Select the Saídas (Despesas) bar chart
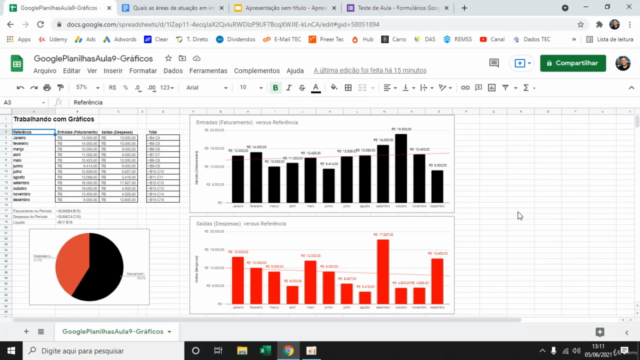Image resolution: width=640 pixels, height=360 pixels. click(322, 265)
